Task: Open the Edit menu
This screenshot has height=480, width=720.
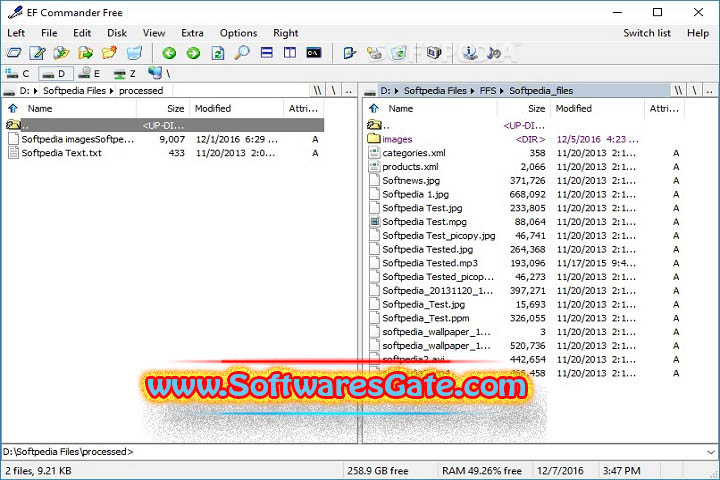Action: [82, 33]
